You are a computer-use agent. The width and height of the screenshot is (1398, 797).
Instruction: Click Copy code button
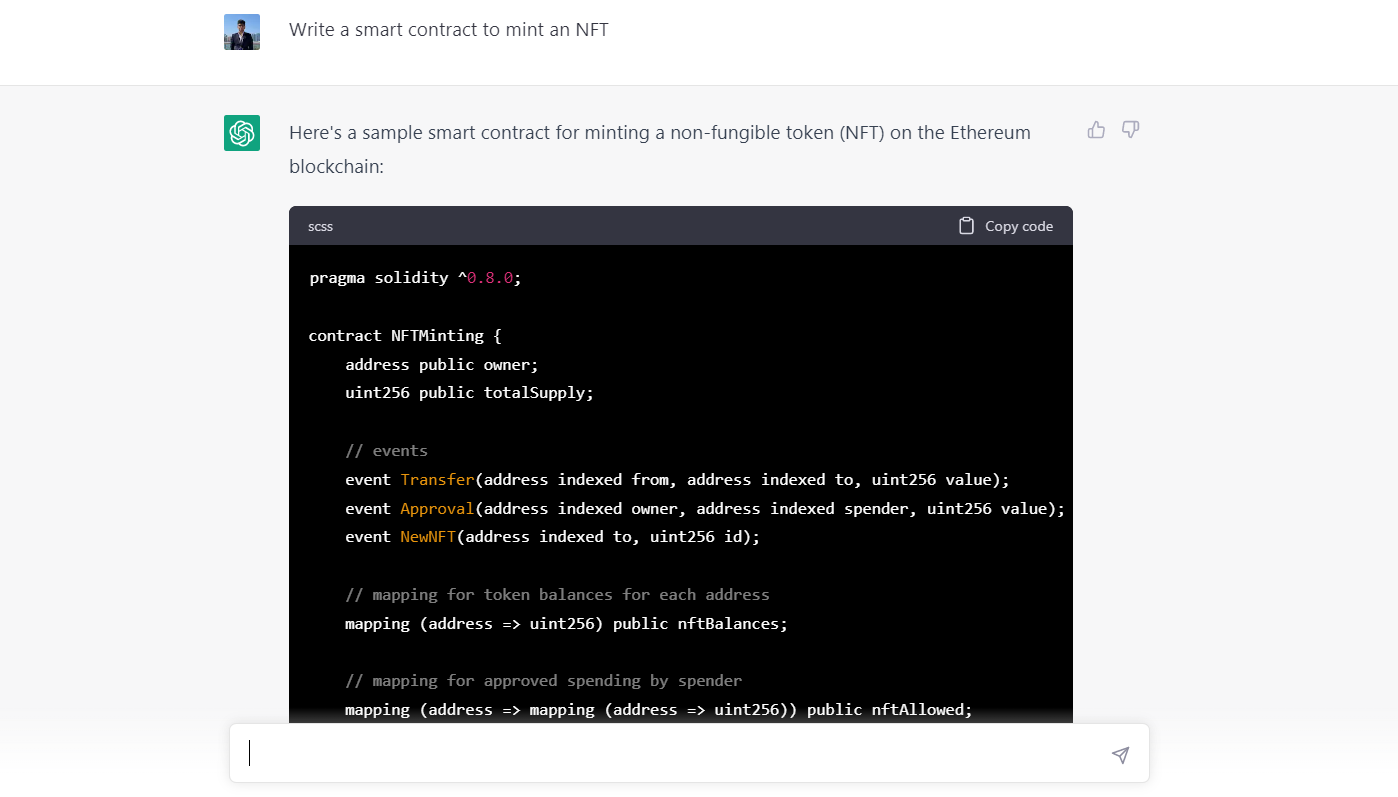click(1005, 226)
